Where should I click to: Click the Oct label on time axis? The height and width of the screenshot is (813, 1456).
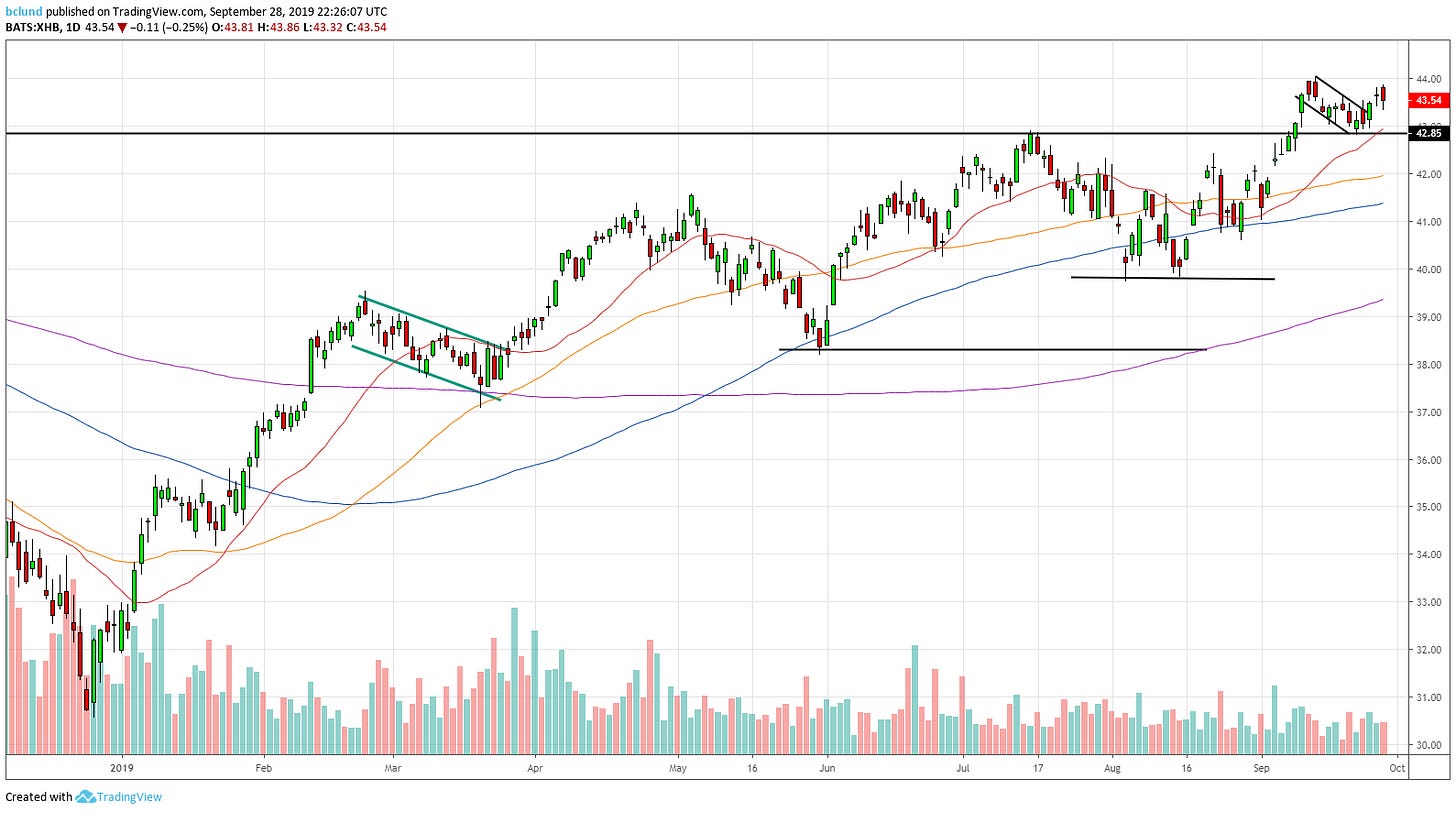click(x=1397, y=769)
